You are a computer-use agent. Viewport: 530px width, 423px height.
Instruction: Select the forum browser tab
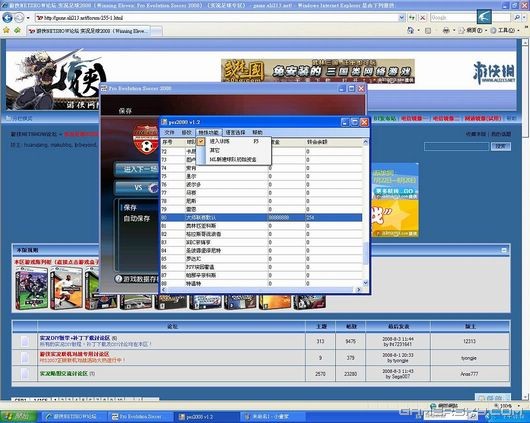pyautogui.click(x=89, y=31)
